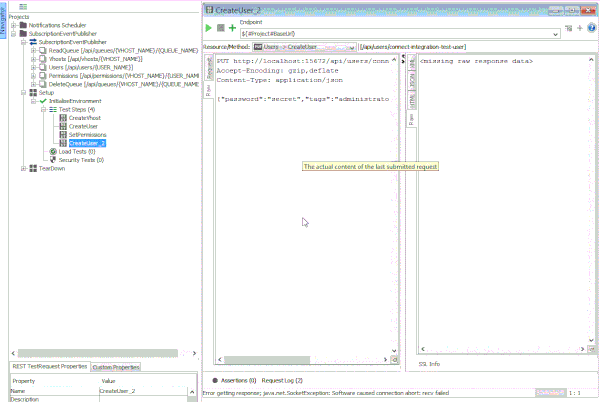Screen dimensions: 600x402
Task: Collapse the Setup test suite node
Action: (x=23, y=92)
